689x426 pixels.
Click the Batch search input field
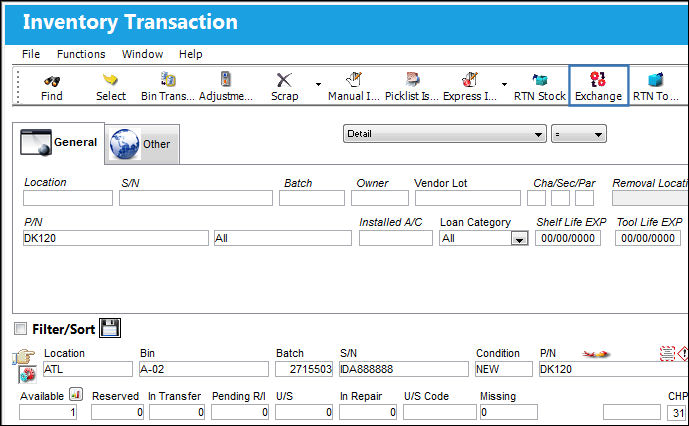pos(312,198)
